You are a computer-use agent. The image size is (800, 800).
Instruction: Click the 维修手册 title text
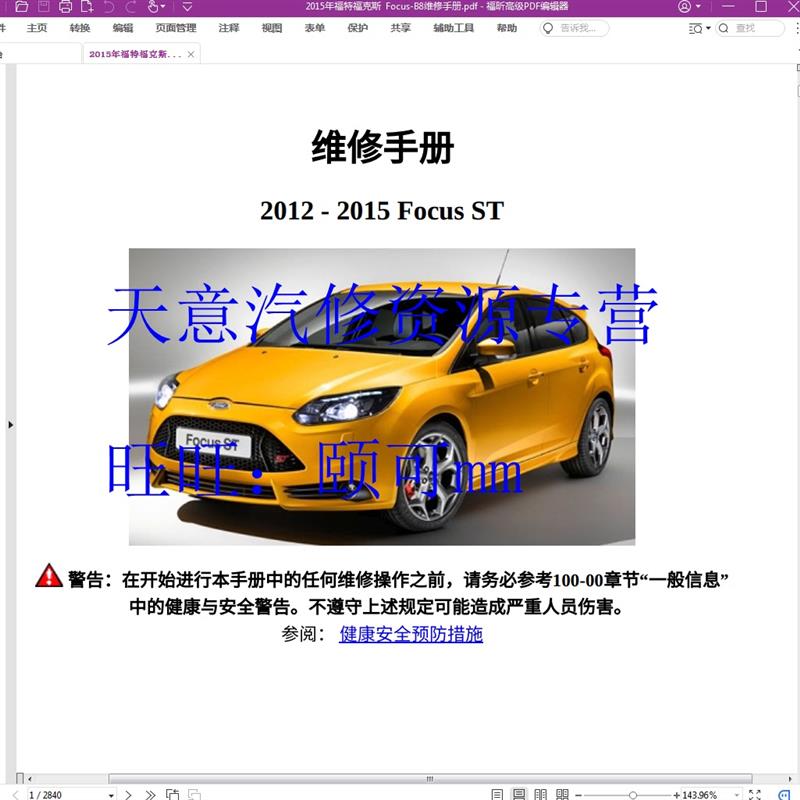tap(382, 147)
